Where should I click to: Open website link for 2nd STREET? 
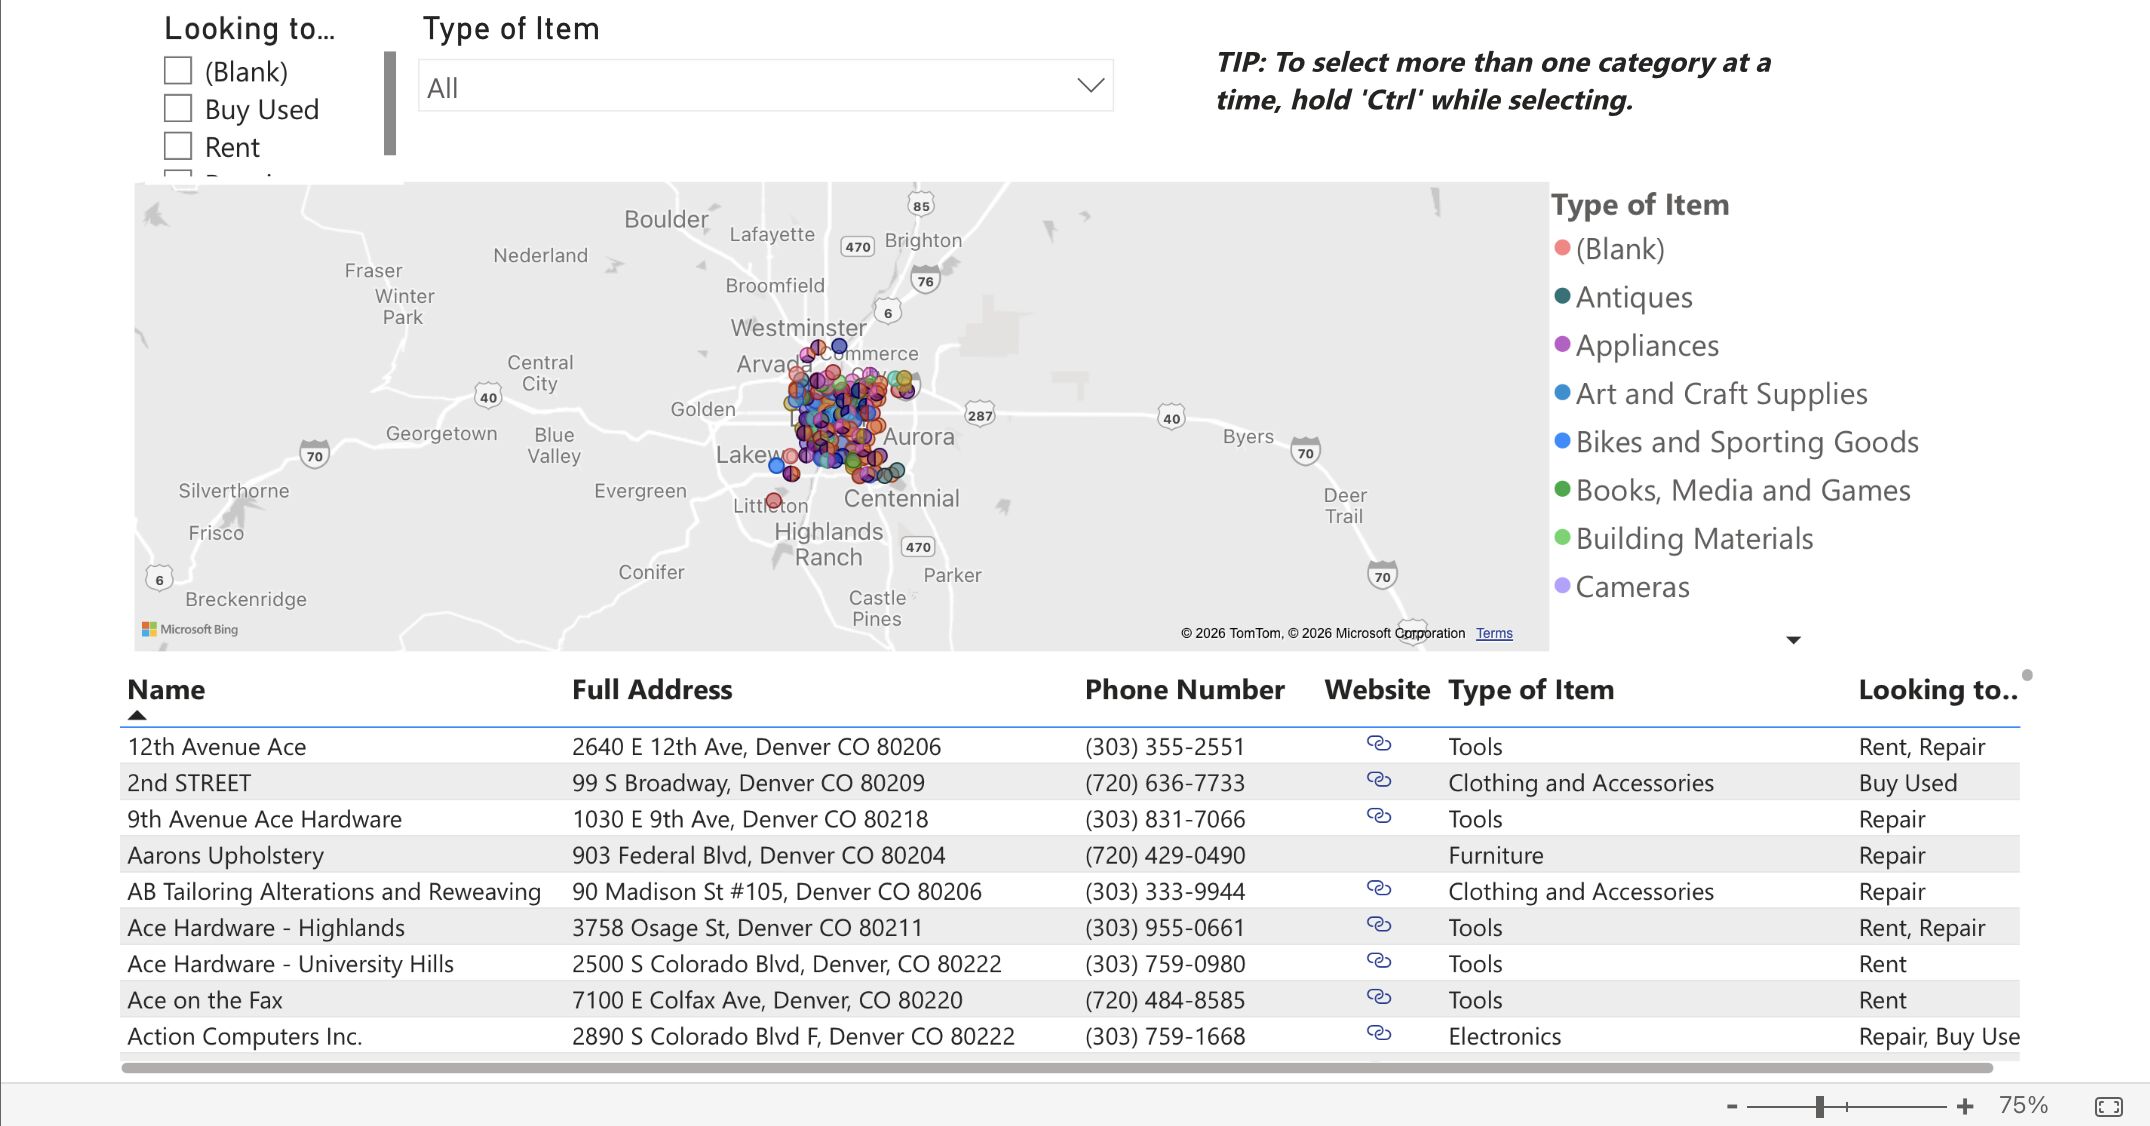[1379, 780]
